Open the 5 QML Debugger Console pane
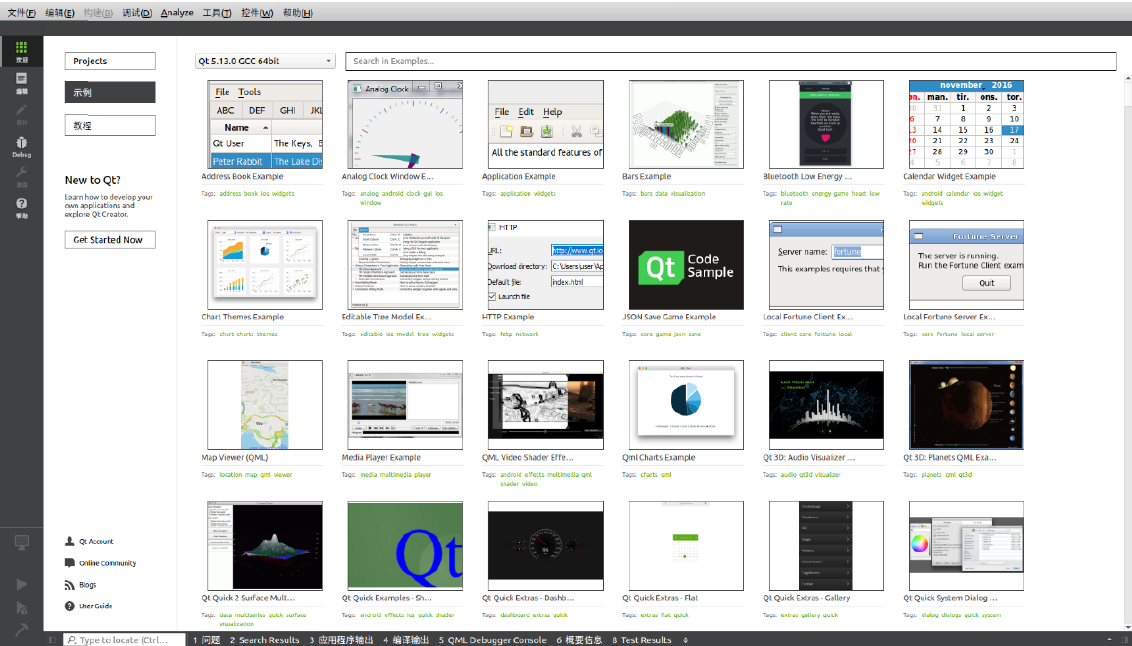Image resolution: width=1132 pixels, height=646 pixels. 492,640
